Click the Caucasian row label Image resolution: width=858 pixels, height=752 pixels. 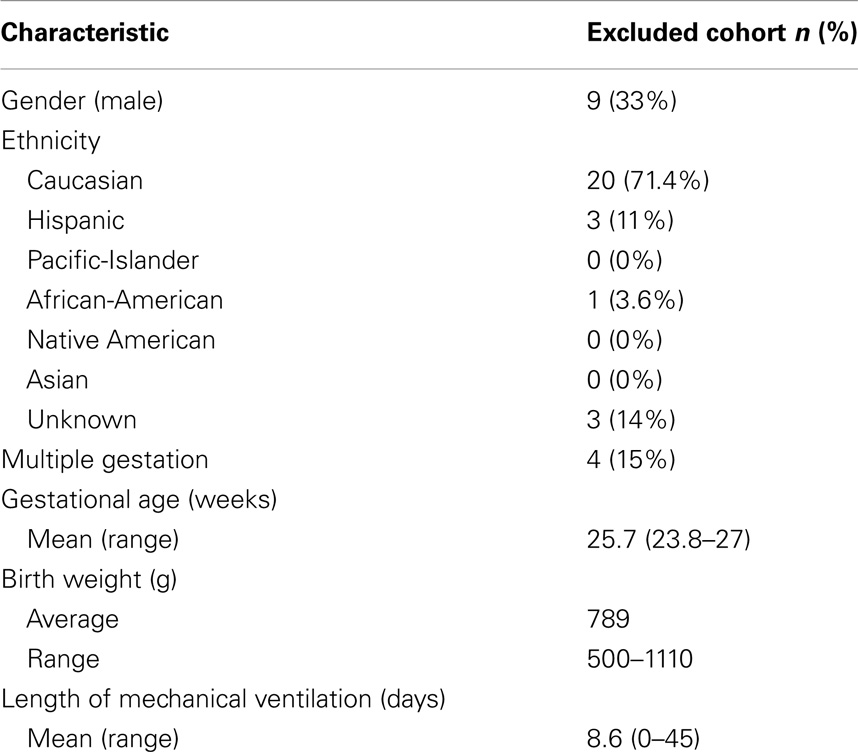(x=85, y=181)
